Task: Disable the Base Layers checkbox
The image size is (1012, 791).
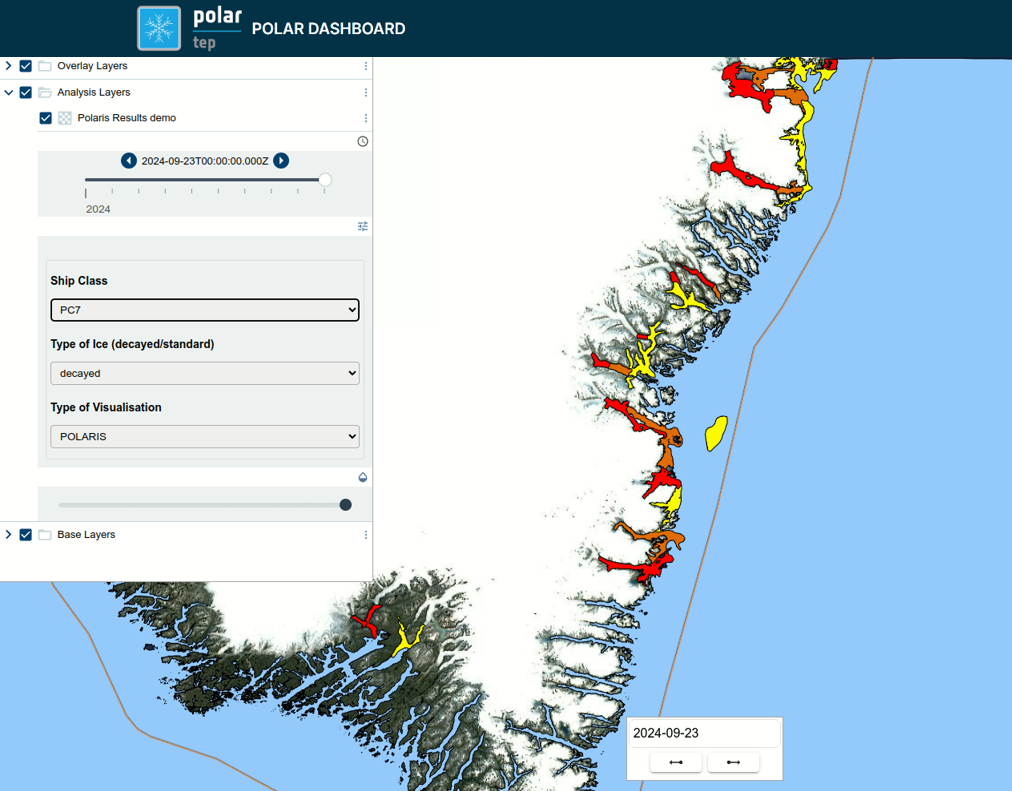Action: click(x=26, y=535)
